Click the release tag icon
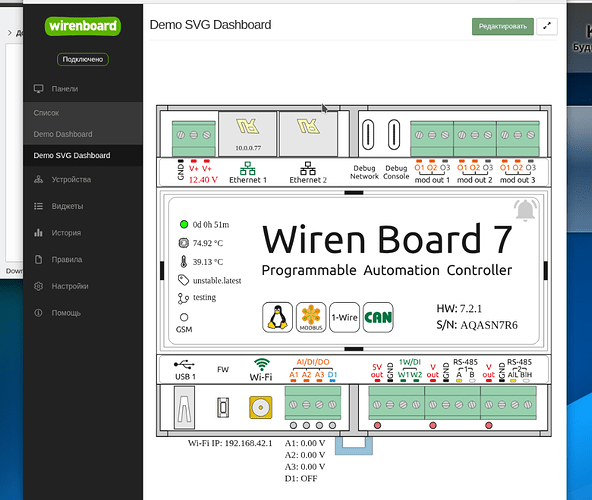 pyautogui.click(x=183, y=280)
